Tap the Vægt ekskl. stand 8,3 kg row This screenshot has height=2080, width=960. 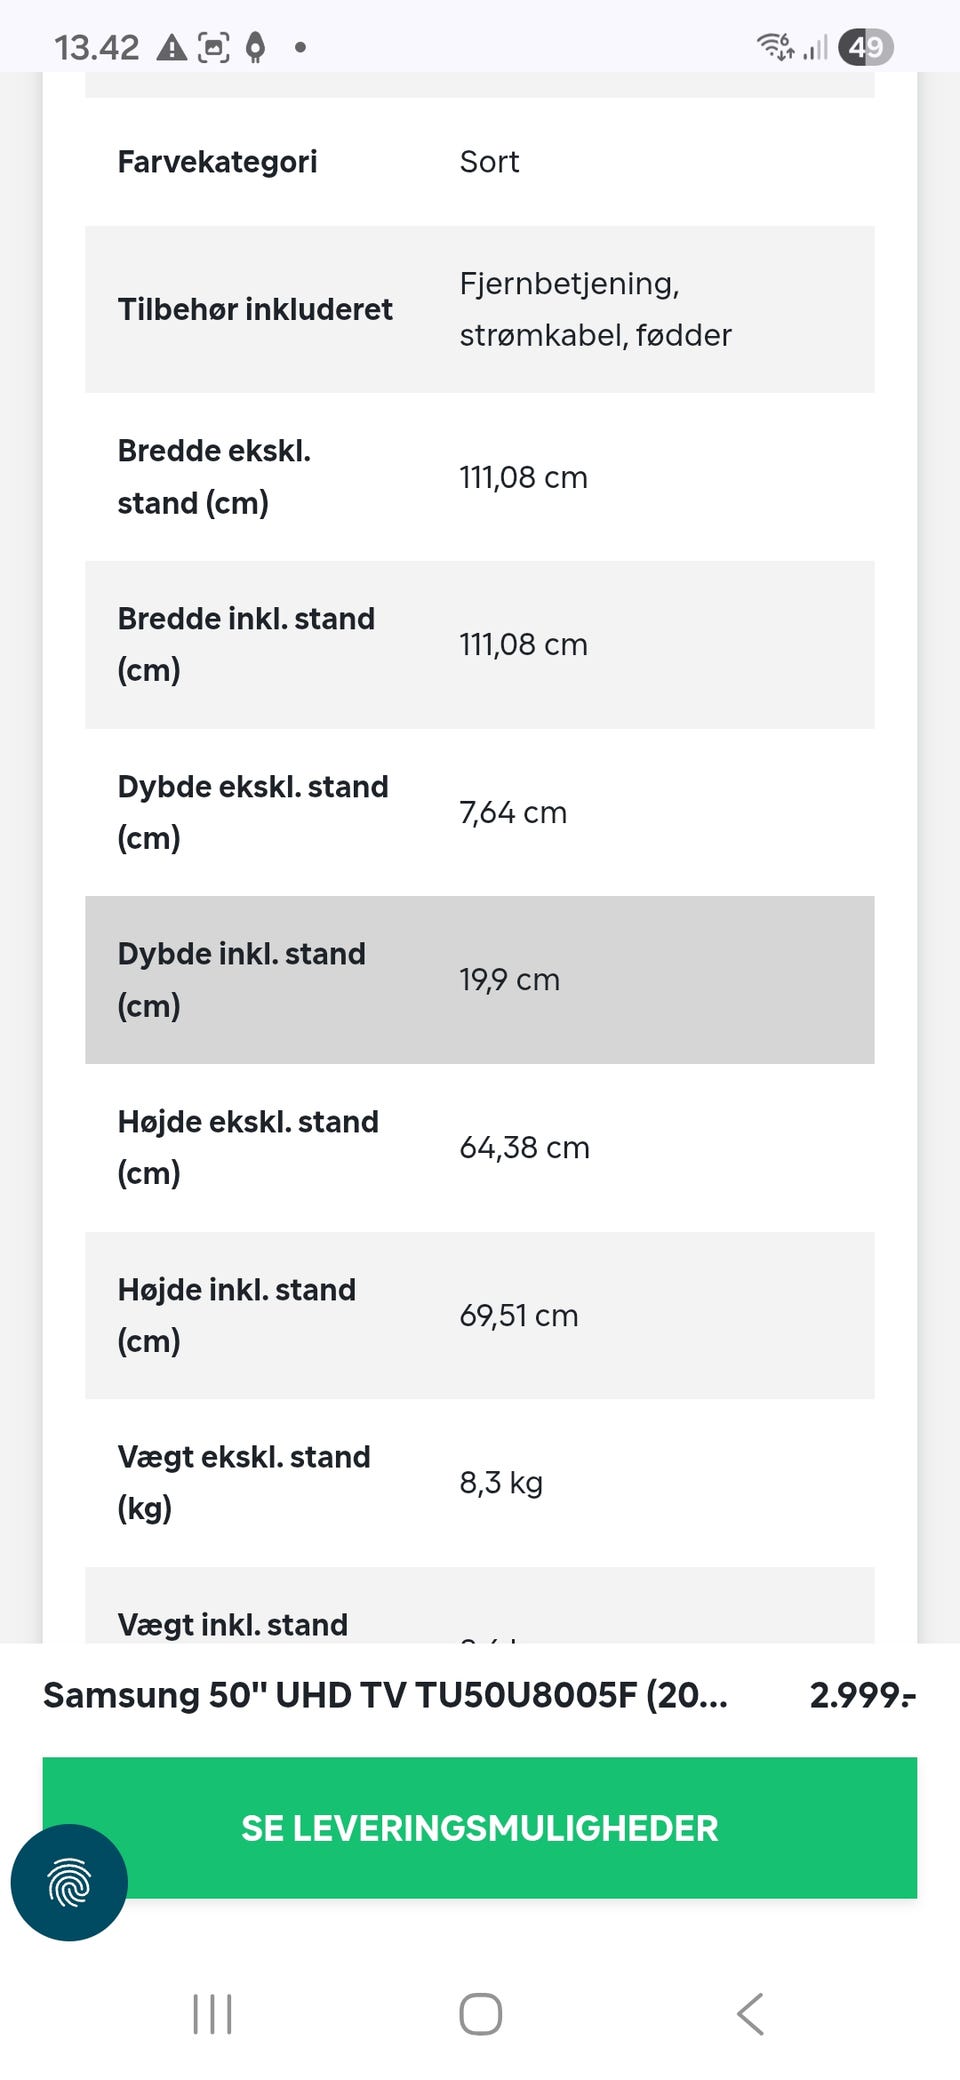pos(480,1483)
